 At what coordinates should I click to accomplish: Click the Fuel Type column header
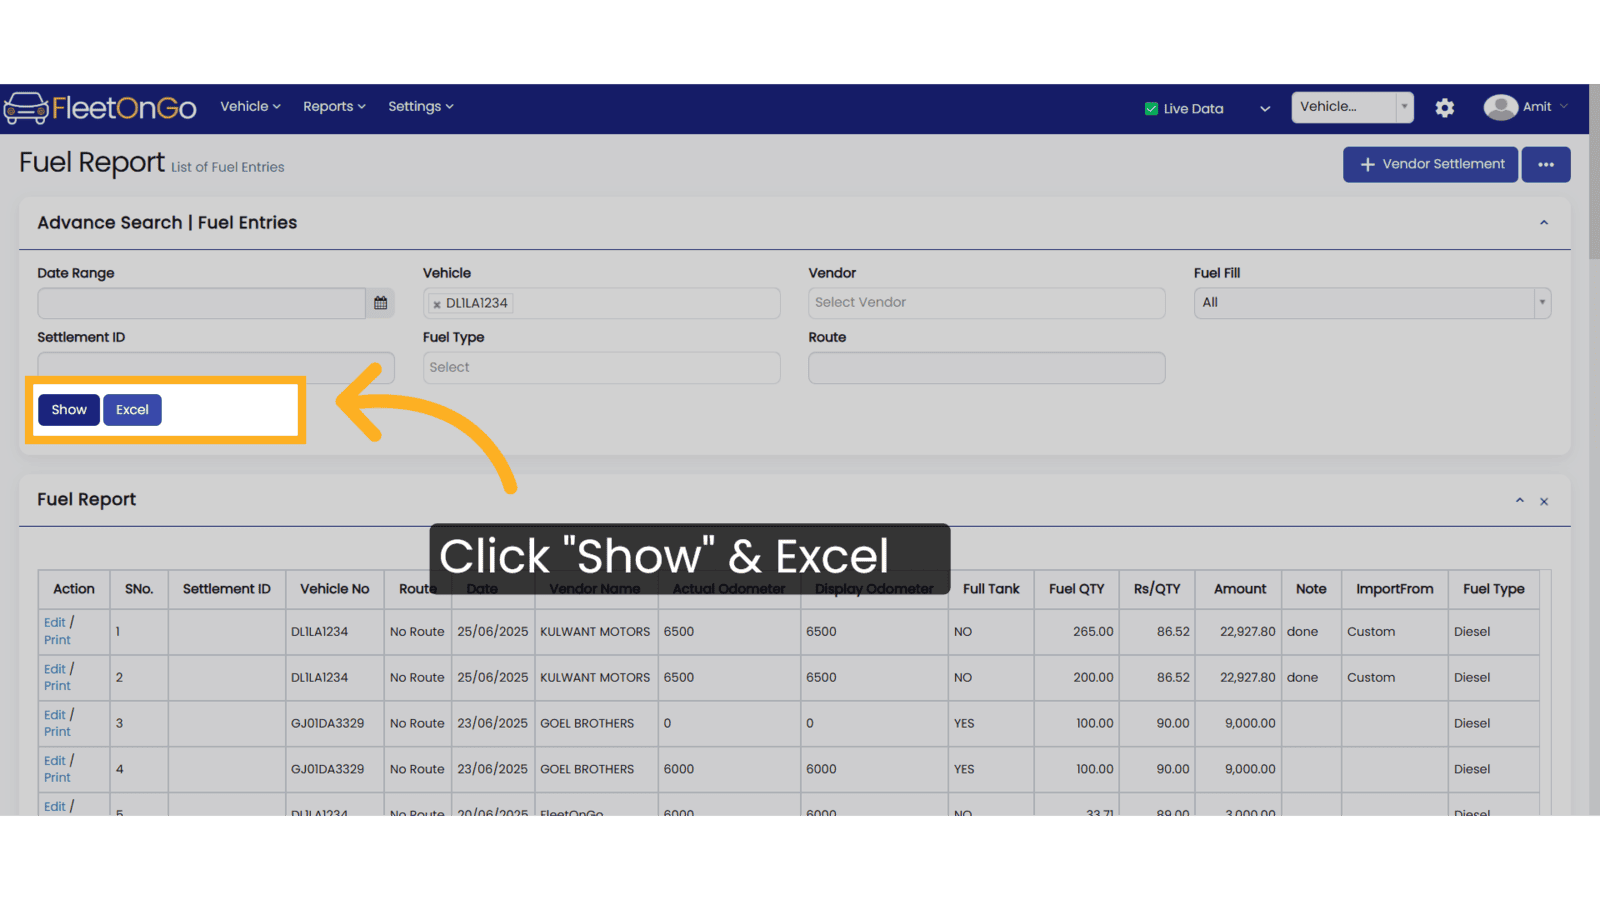tap(1494, 589)
